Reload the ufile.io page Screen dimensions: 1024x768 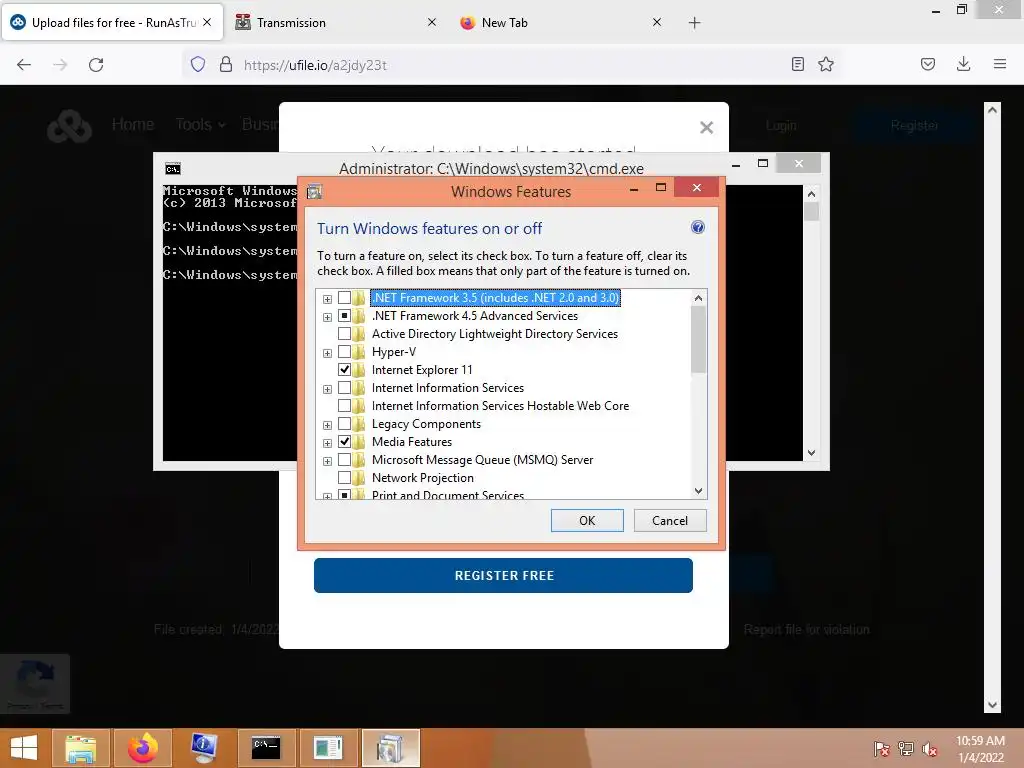(96, 65)
